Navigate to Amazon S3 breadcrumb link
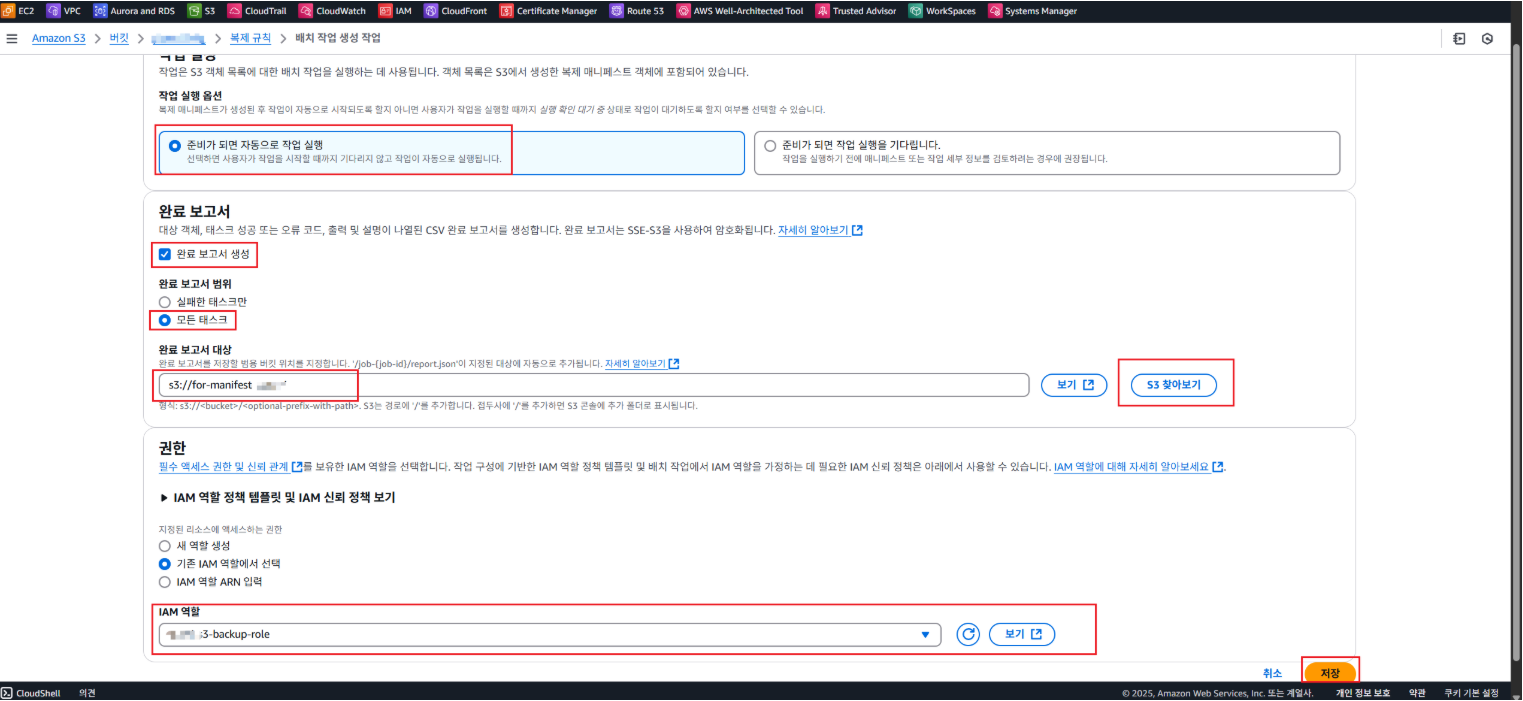The height and width of the screenshot is (701, 1523). click(x=58, y=38)
